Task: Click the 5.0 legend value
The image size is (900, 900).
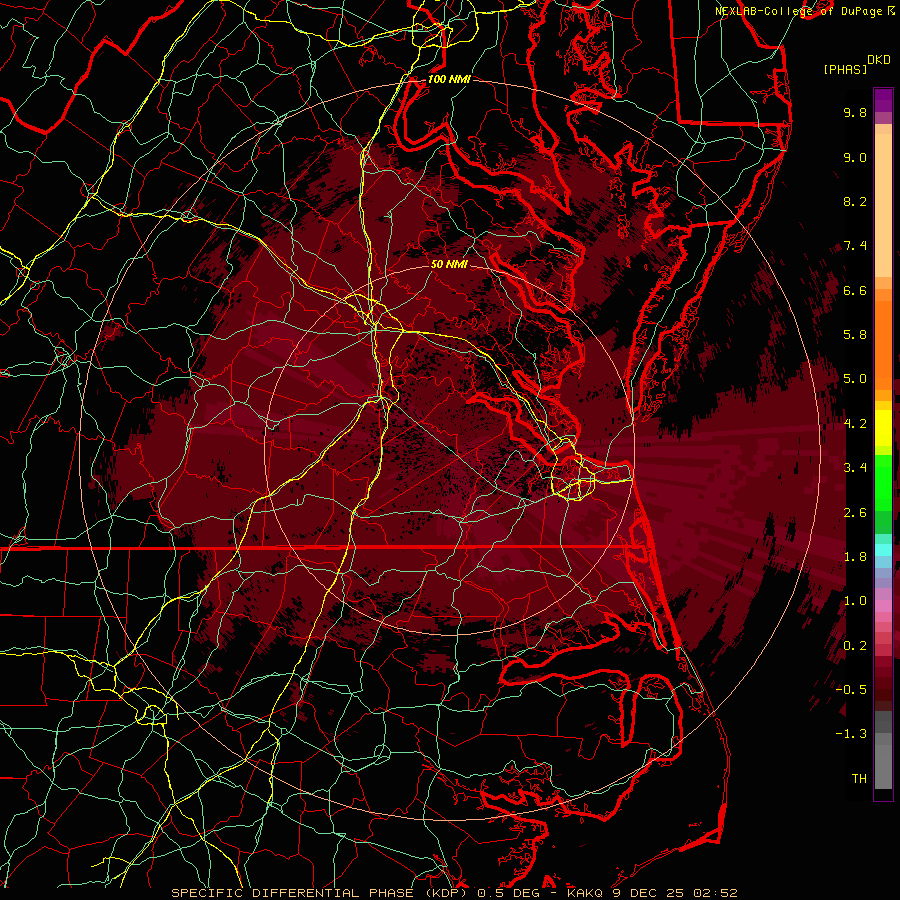Action: point(855,379)
